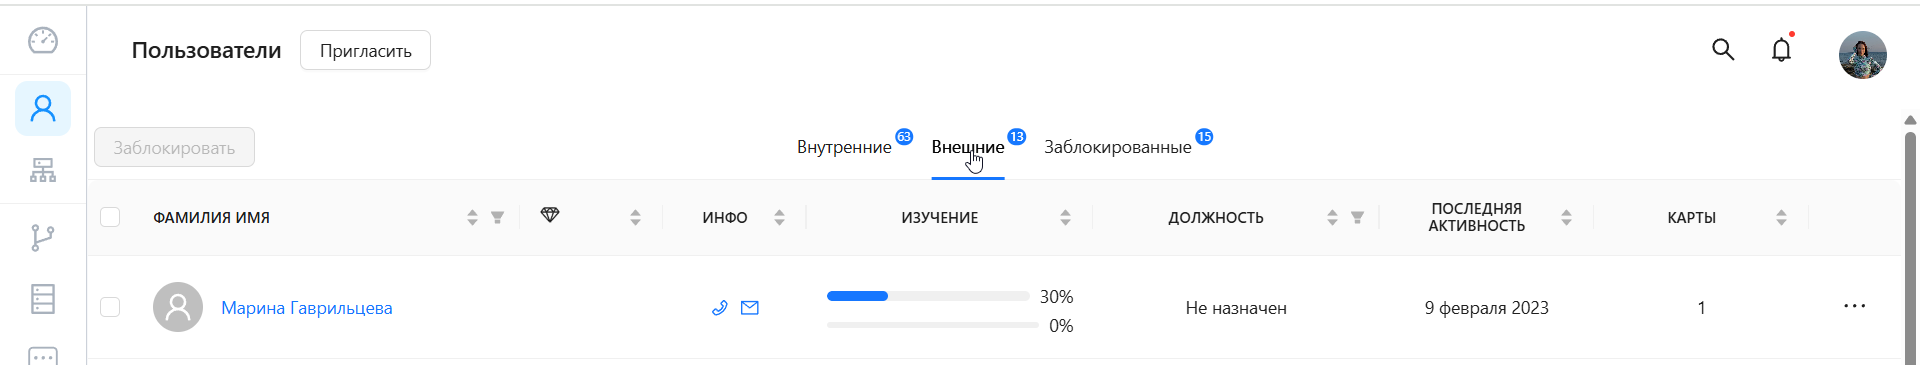This screenshot has width=1920, height=365.
Task: Click the 30% learning progress bar
Action: 928,296
